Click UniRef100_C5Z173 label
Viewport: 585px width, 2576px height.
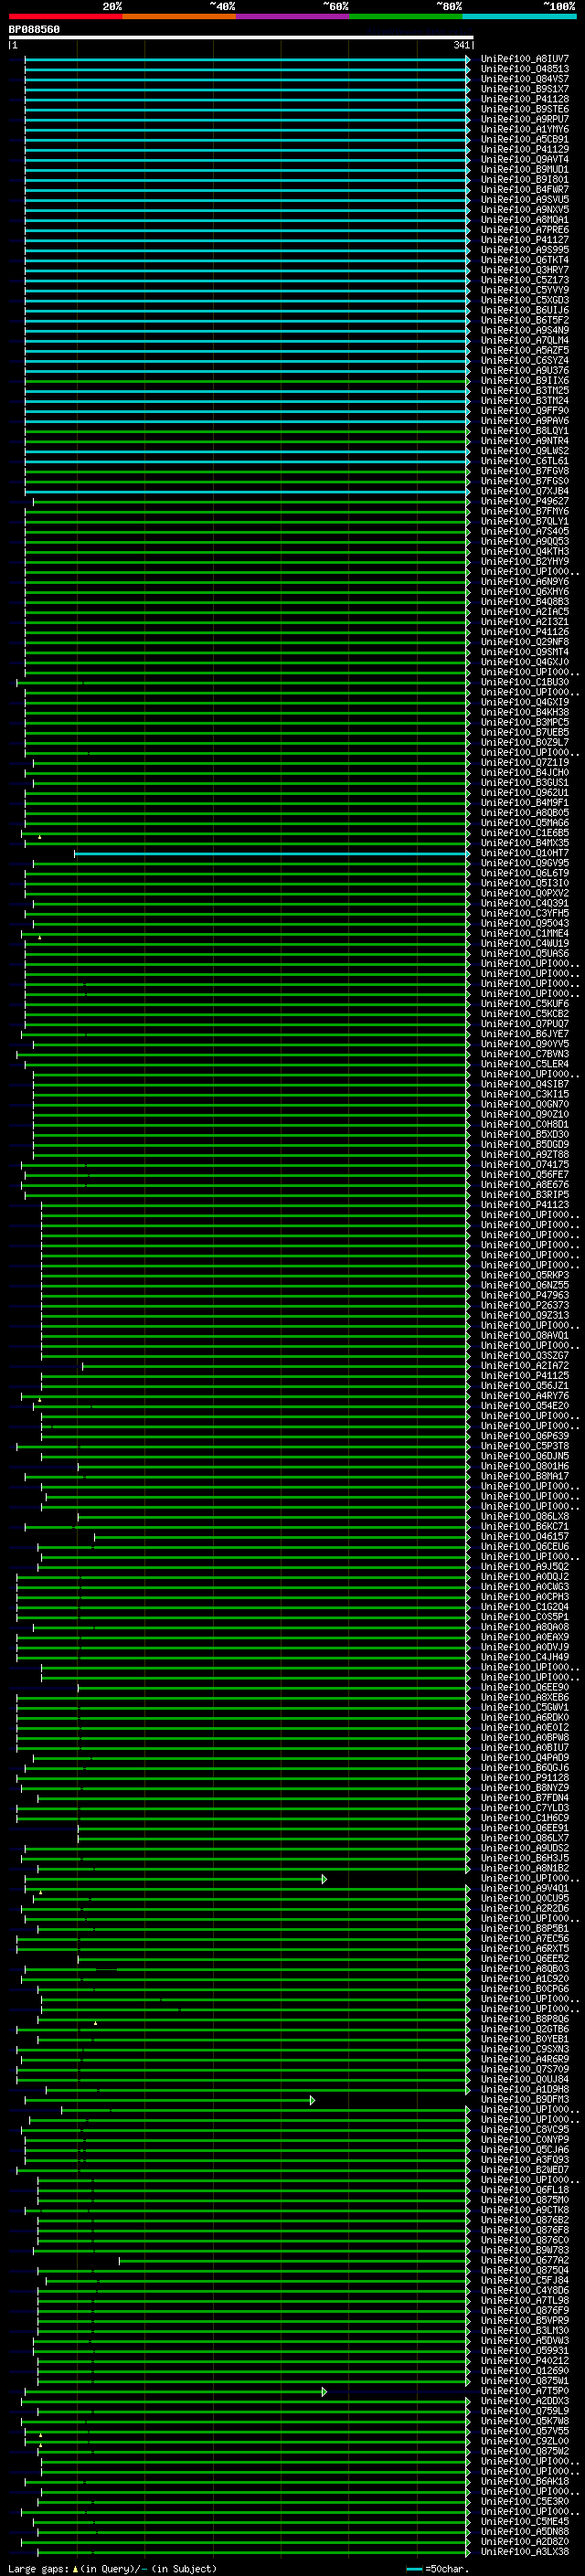[x=524, y=280]
